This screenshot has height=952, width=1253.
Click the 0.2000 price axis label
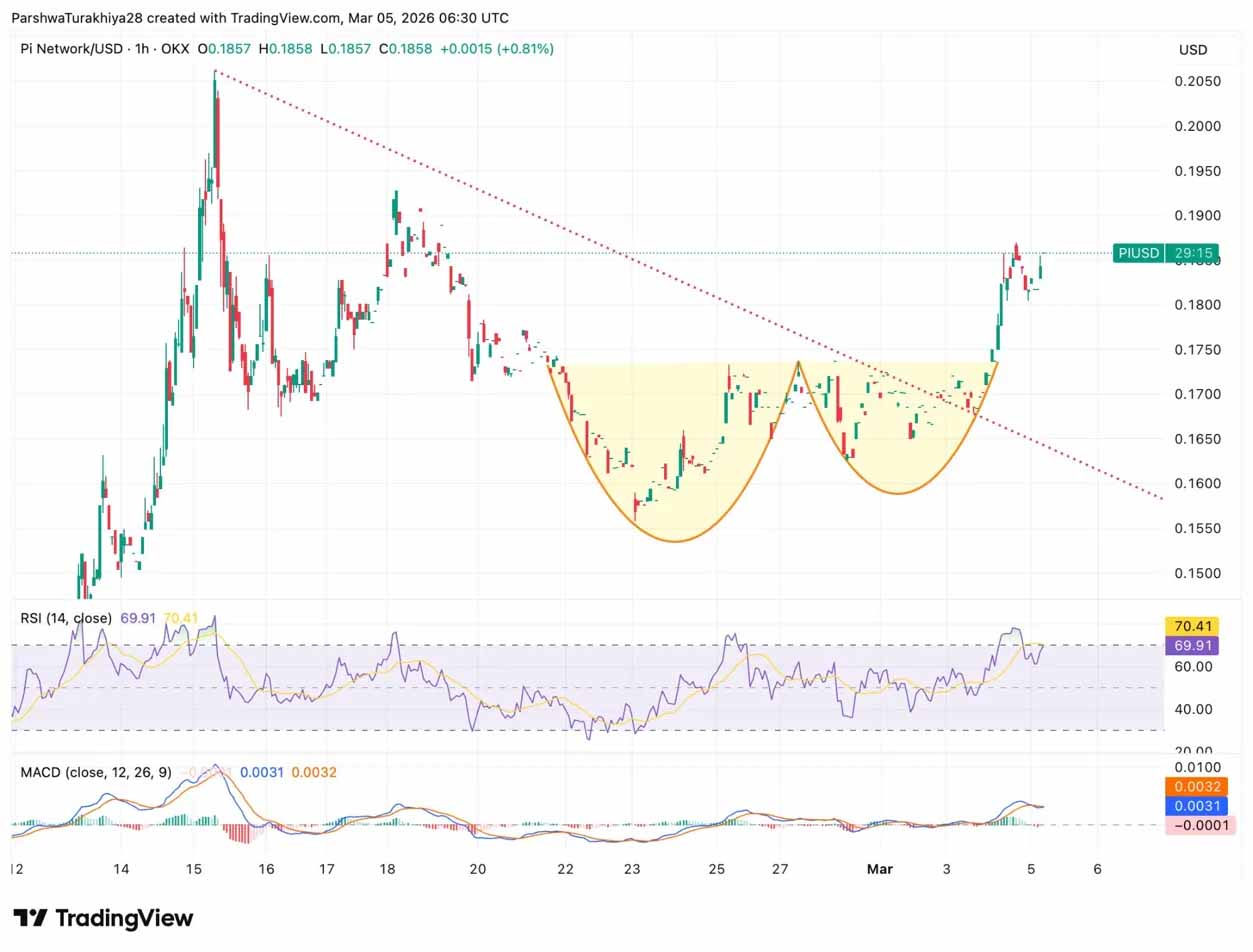1197,126
